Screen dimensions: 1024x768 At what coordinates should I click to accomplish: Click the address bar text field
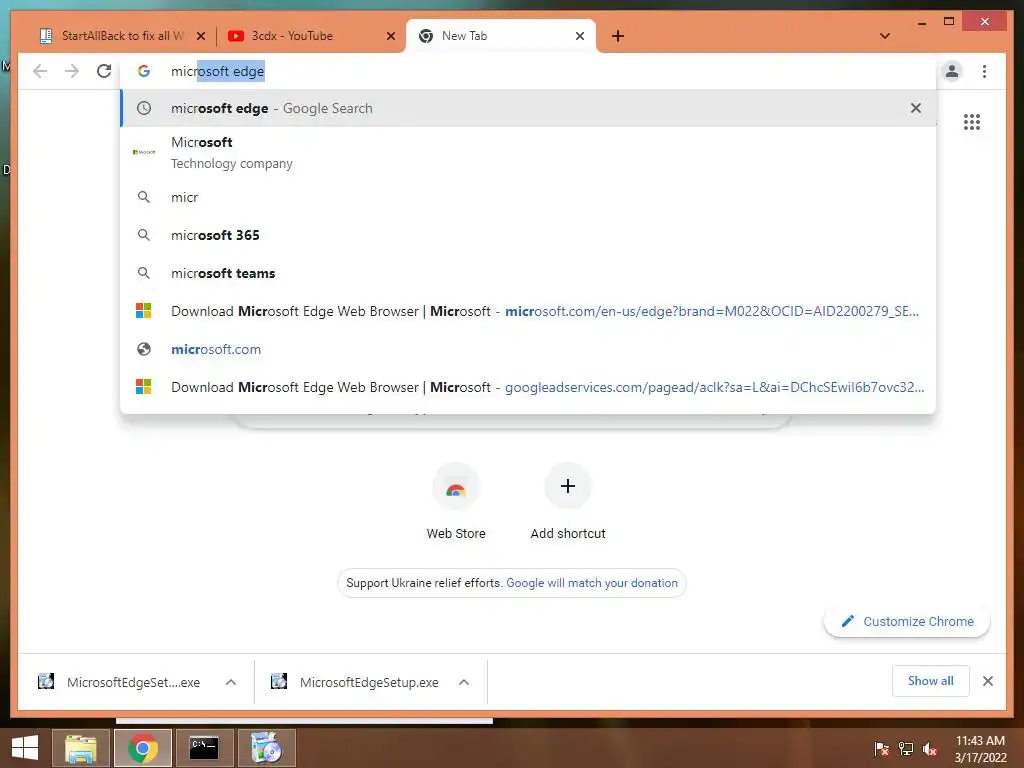click(528, 71)
